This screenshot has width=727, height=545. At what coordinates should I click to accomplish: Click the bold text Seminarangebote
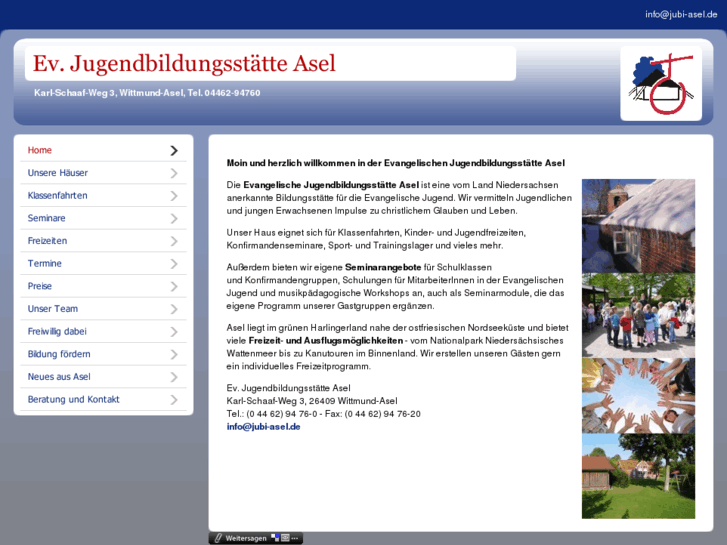383,268
